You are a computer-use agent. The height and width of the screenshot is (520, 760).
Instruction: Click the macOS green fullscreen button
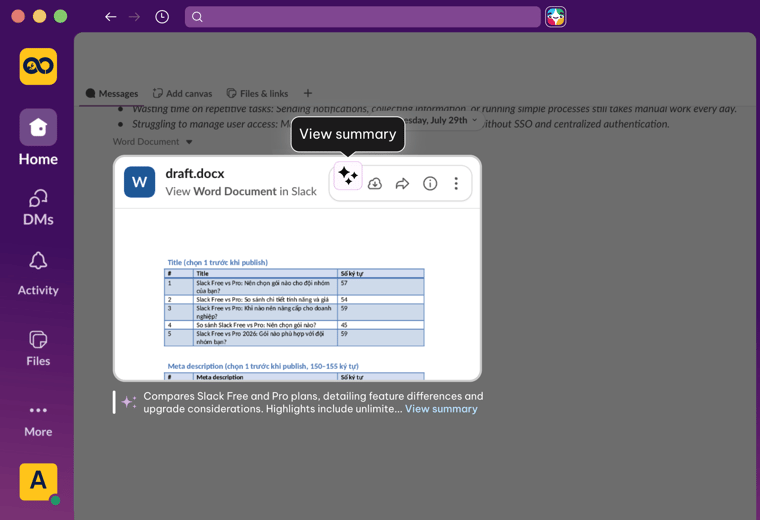pyautogui.click(x=61, y=16)
